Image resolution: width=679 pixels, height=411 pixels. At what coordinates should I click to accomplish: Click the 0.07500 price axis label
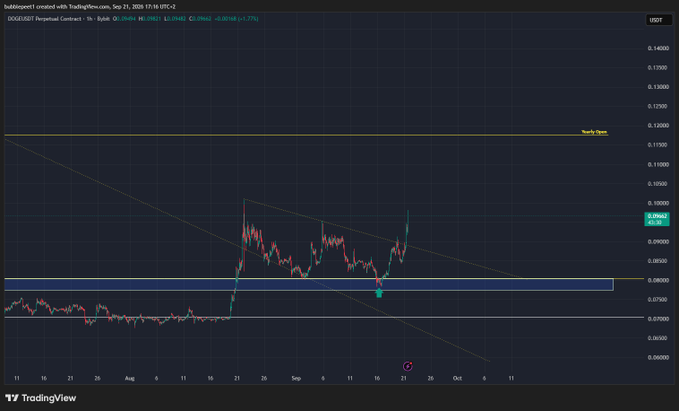pos(658,300)
